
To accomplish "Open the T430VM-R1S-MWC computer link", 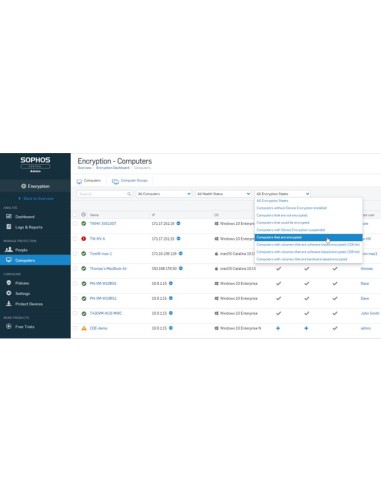I will coord(106,313).
